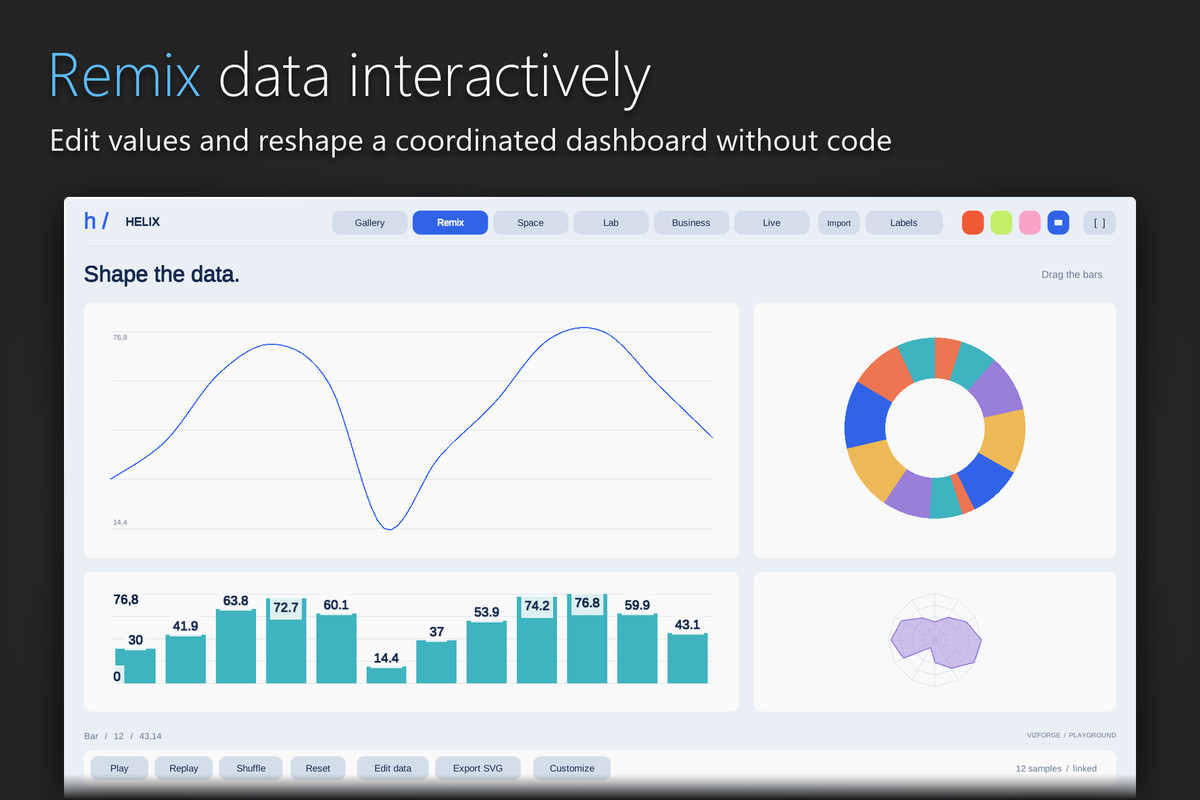Start animation with the Play button
The width and height of the screenshot is (1200, 800).
(120, 768)
